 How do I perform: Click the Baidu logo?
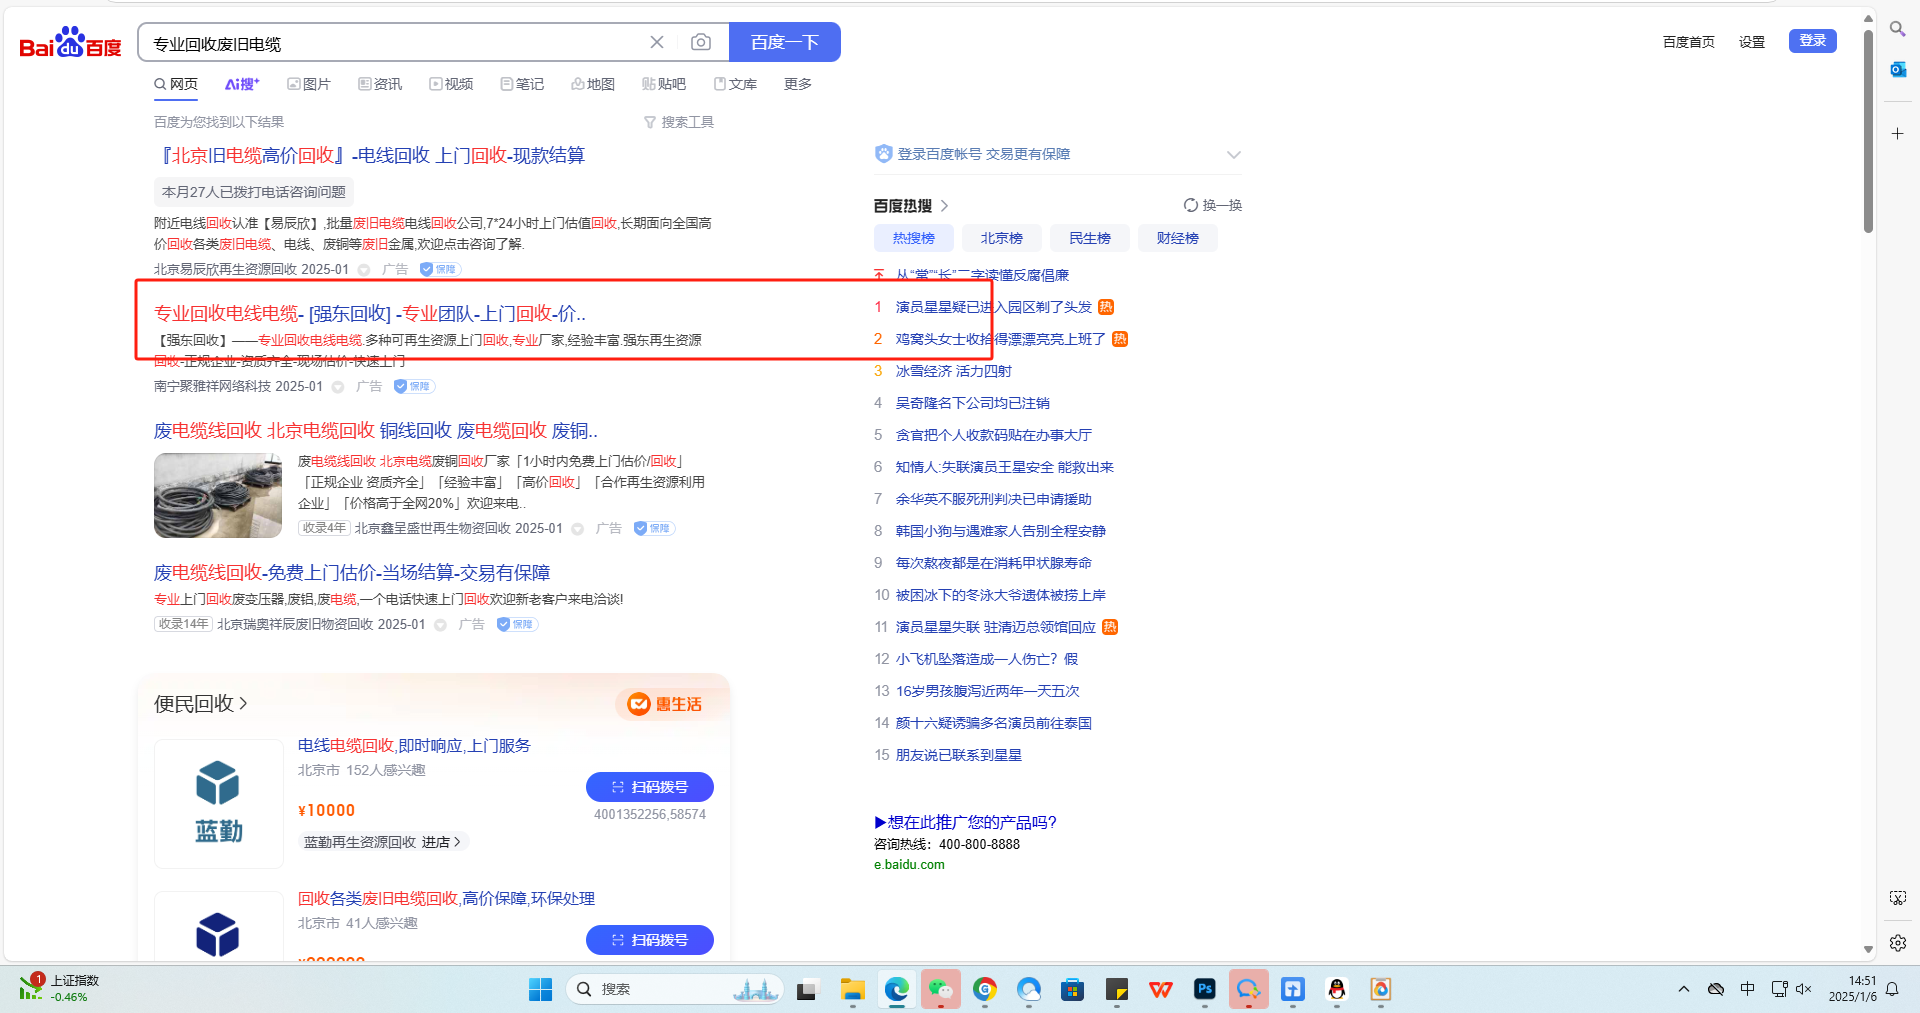(70, 43)
